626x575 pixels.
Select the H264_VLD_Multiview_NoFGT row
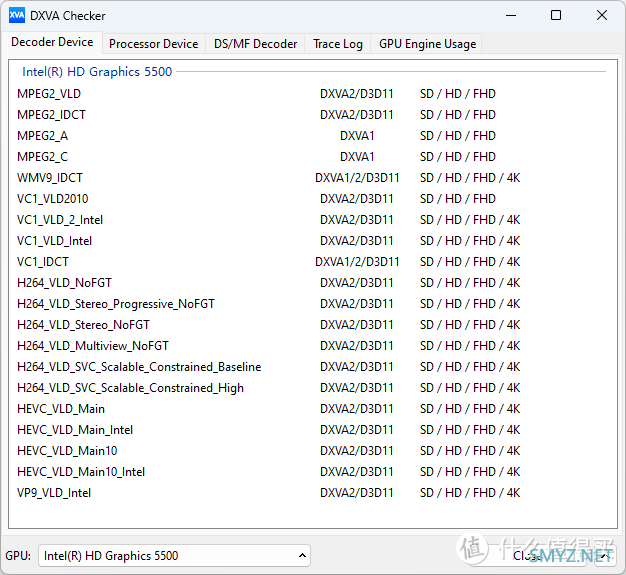[x=313, y=346]
